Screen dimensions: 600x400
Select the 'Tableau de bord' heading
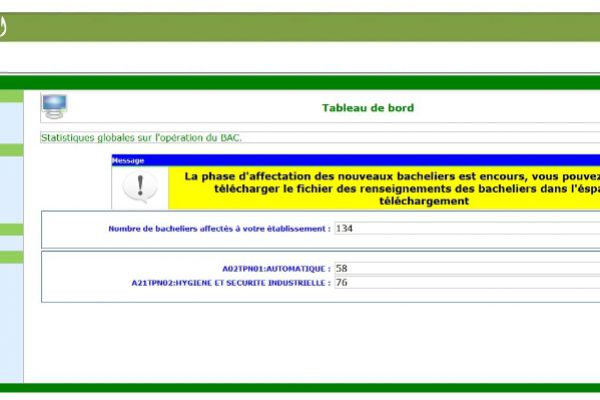tap(367, 108)
